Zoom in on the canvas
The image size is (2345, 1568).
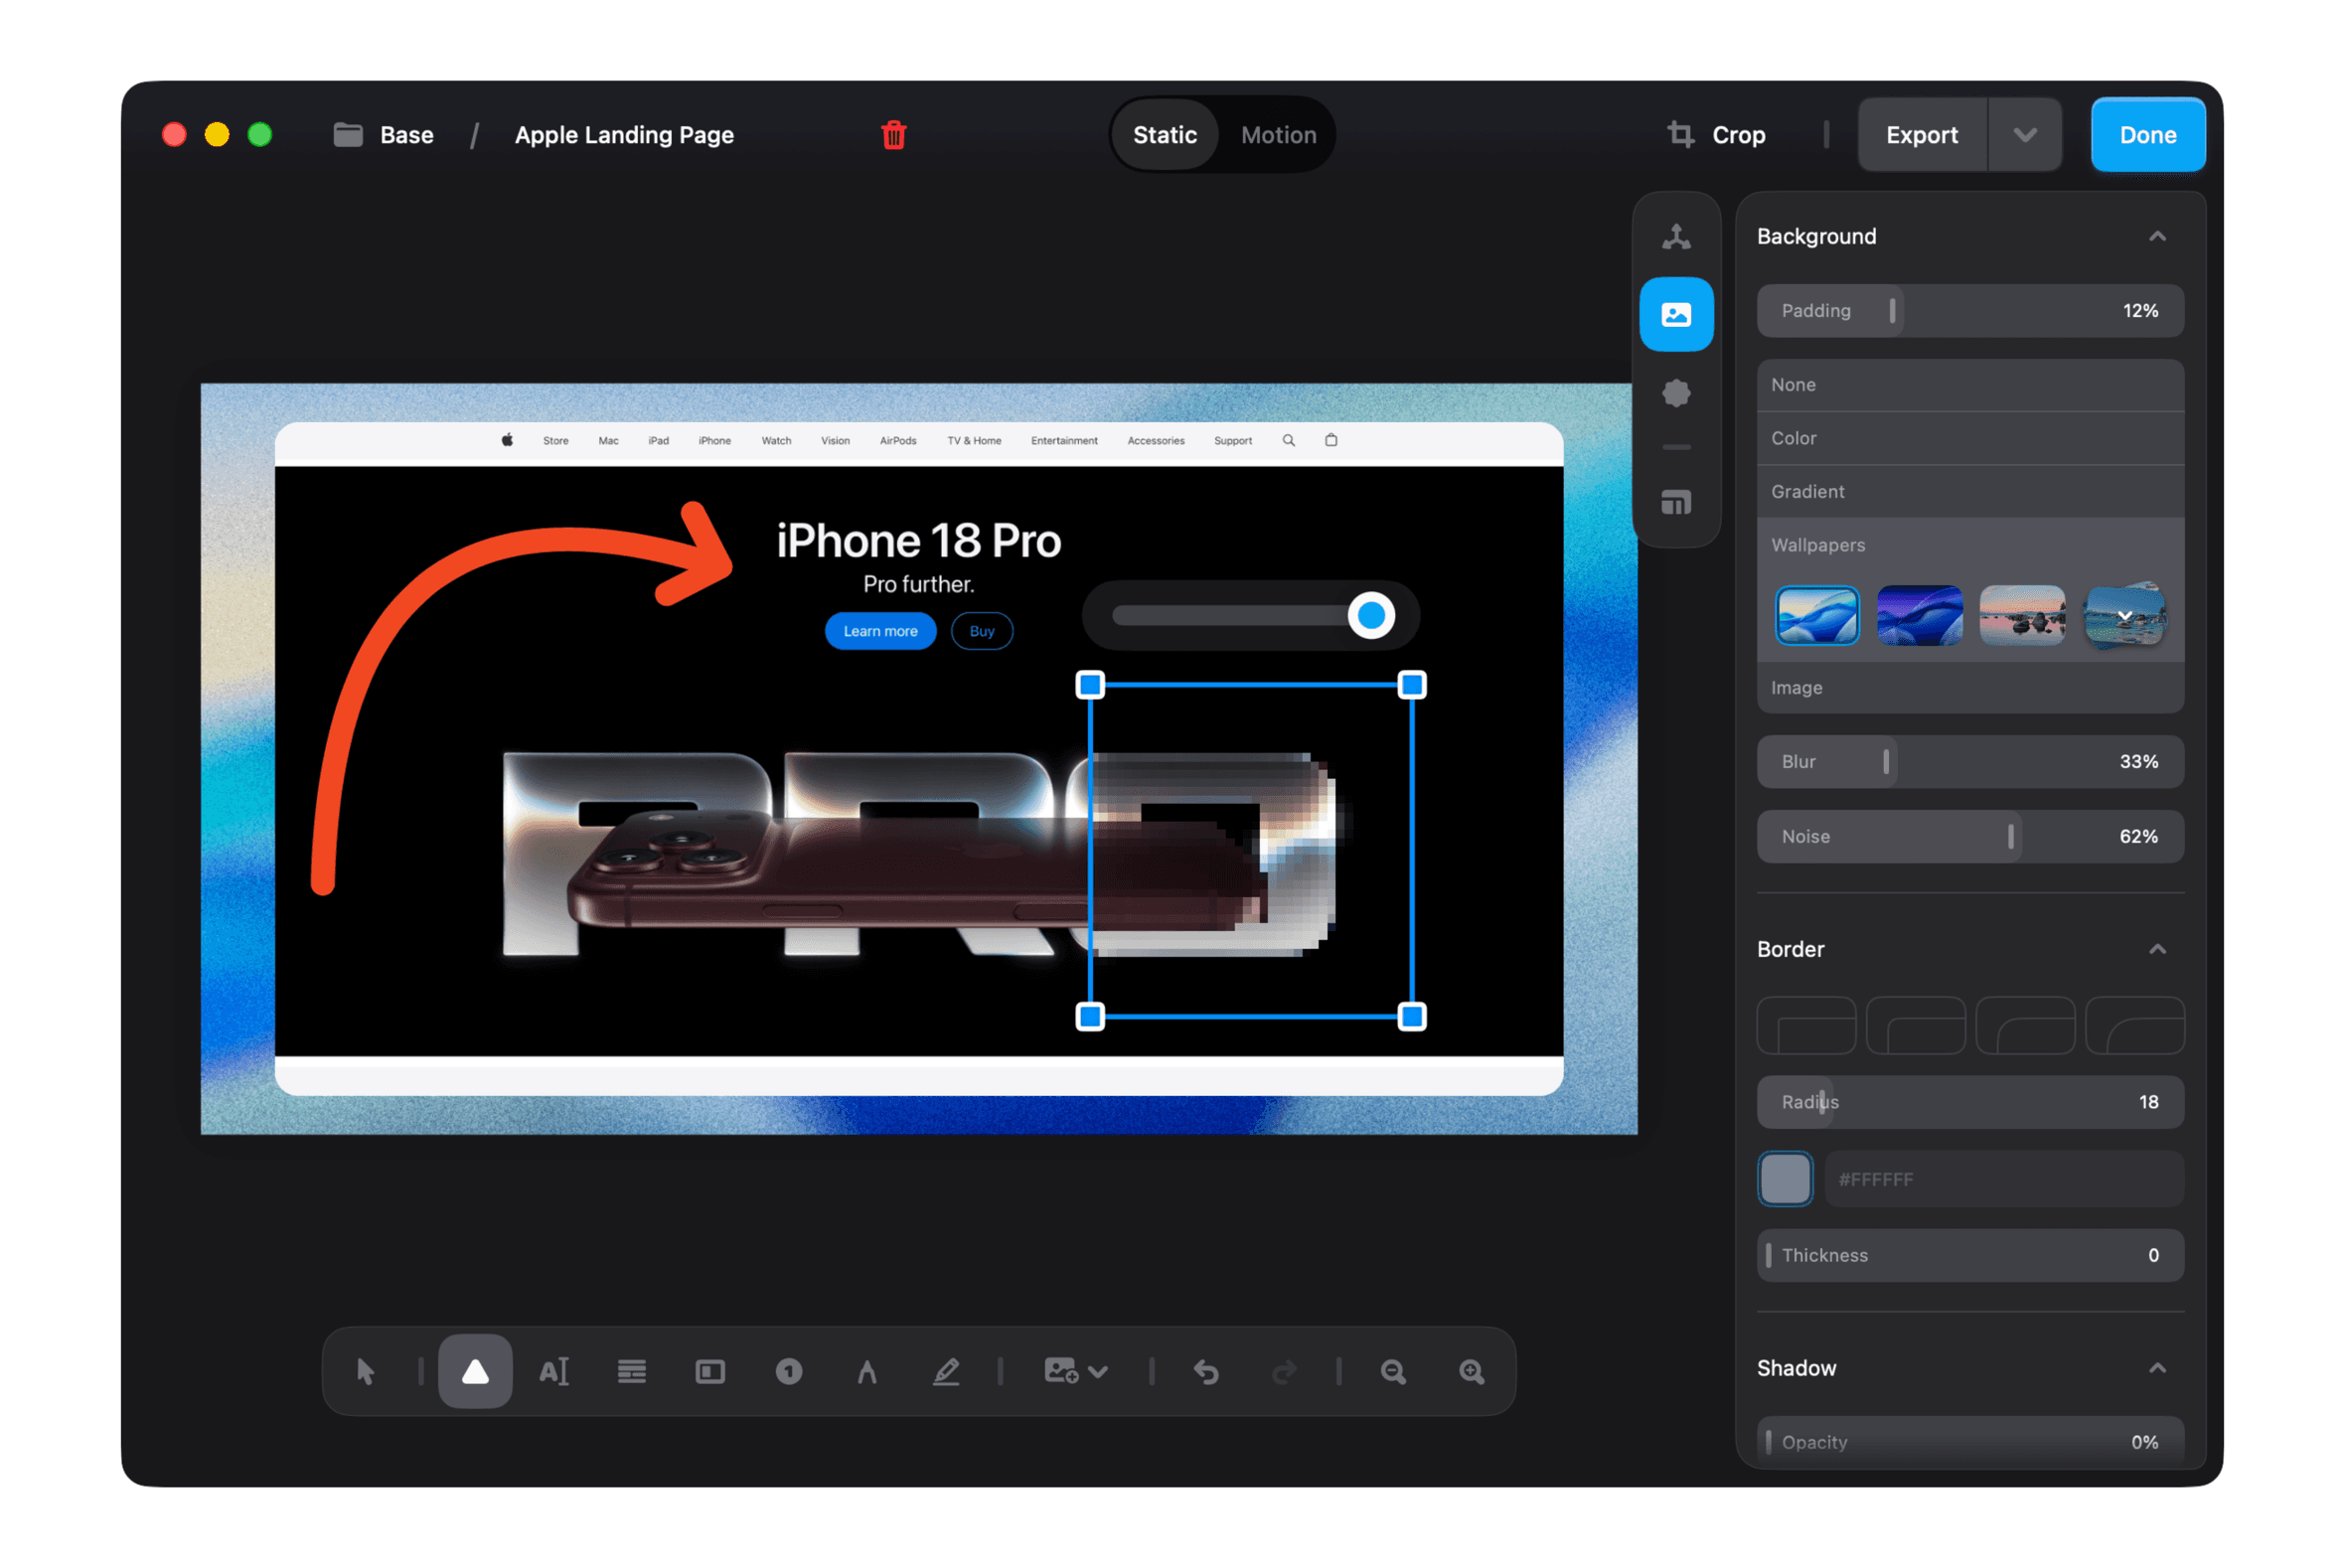point(1471,1372)
